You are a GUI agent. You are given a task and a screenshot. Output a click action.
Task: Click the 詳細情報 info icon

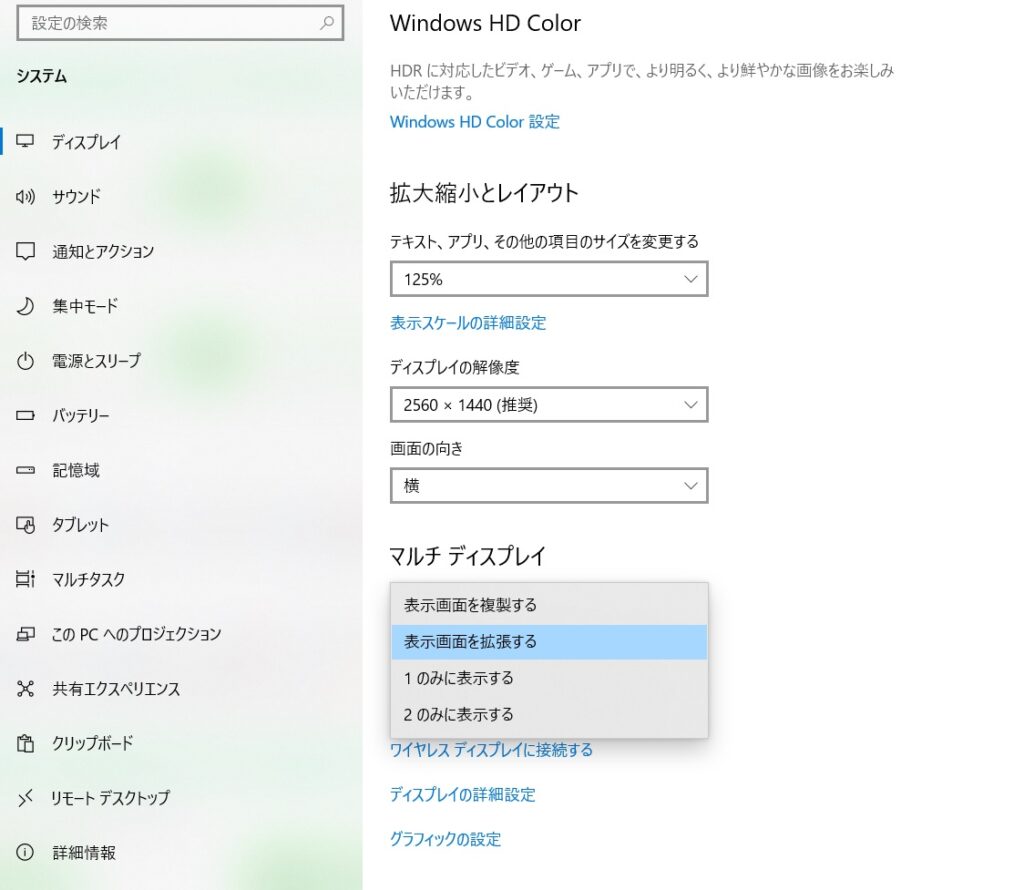click(x=25, y=852)
